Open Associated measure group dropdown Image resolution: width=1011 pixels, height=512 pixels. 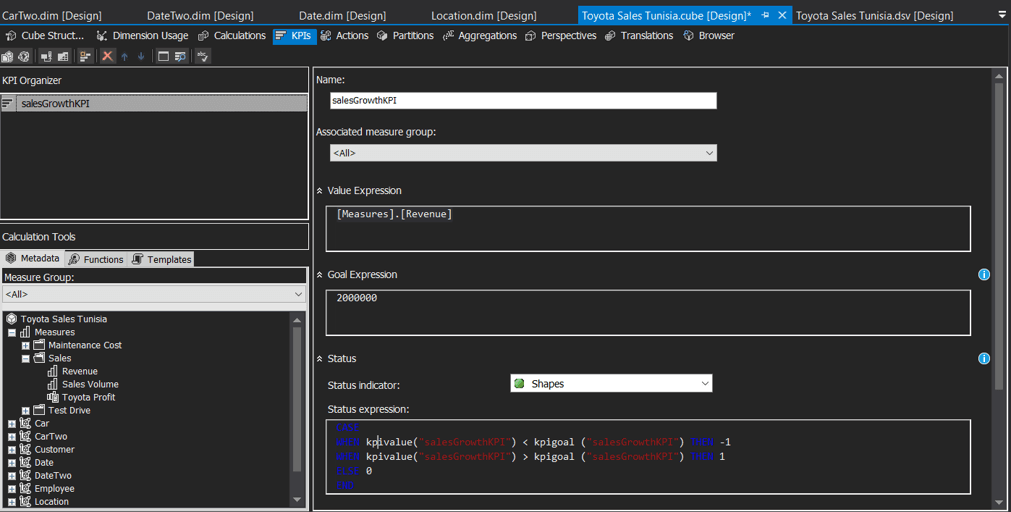[523, 153]
